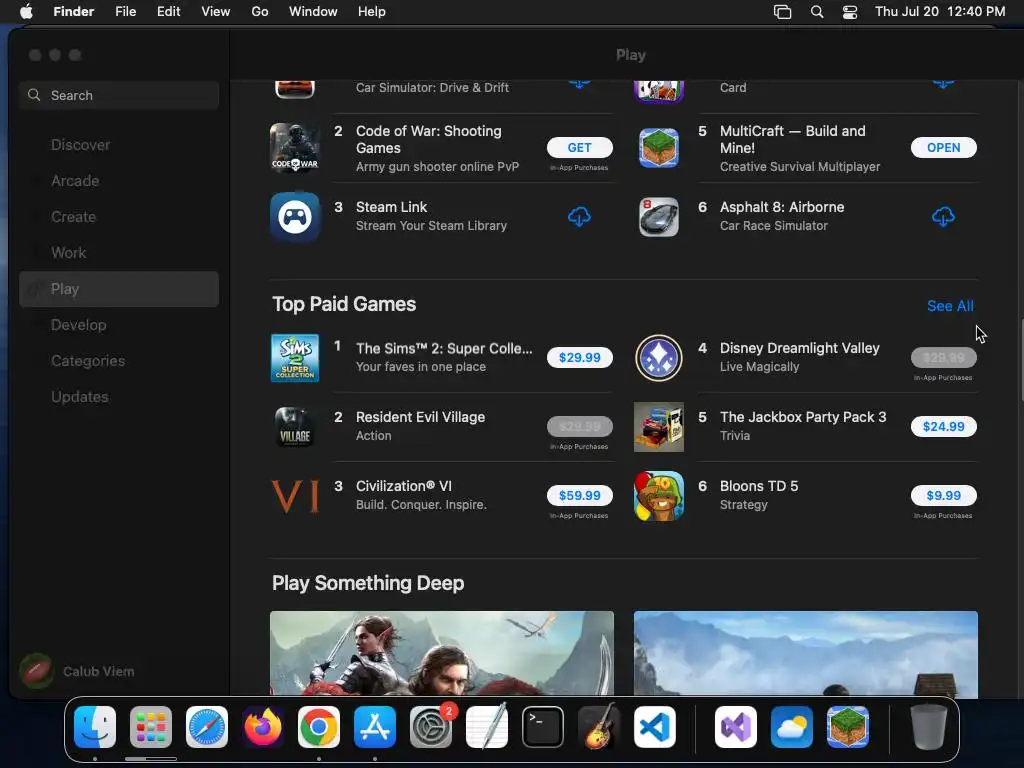1024x768 pixels.
Task: Open Resident Evil Village app icon
Action: (295, 427)
